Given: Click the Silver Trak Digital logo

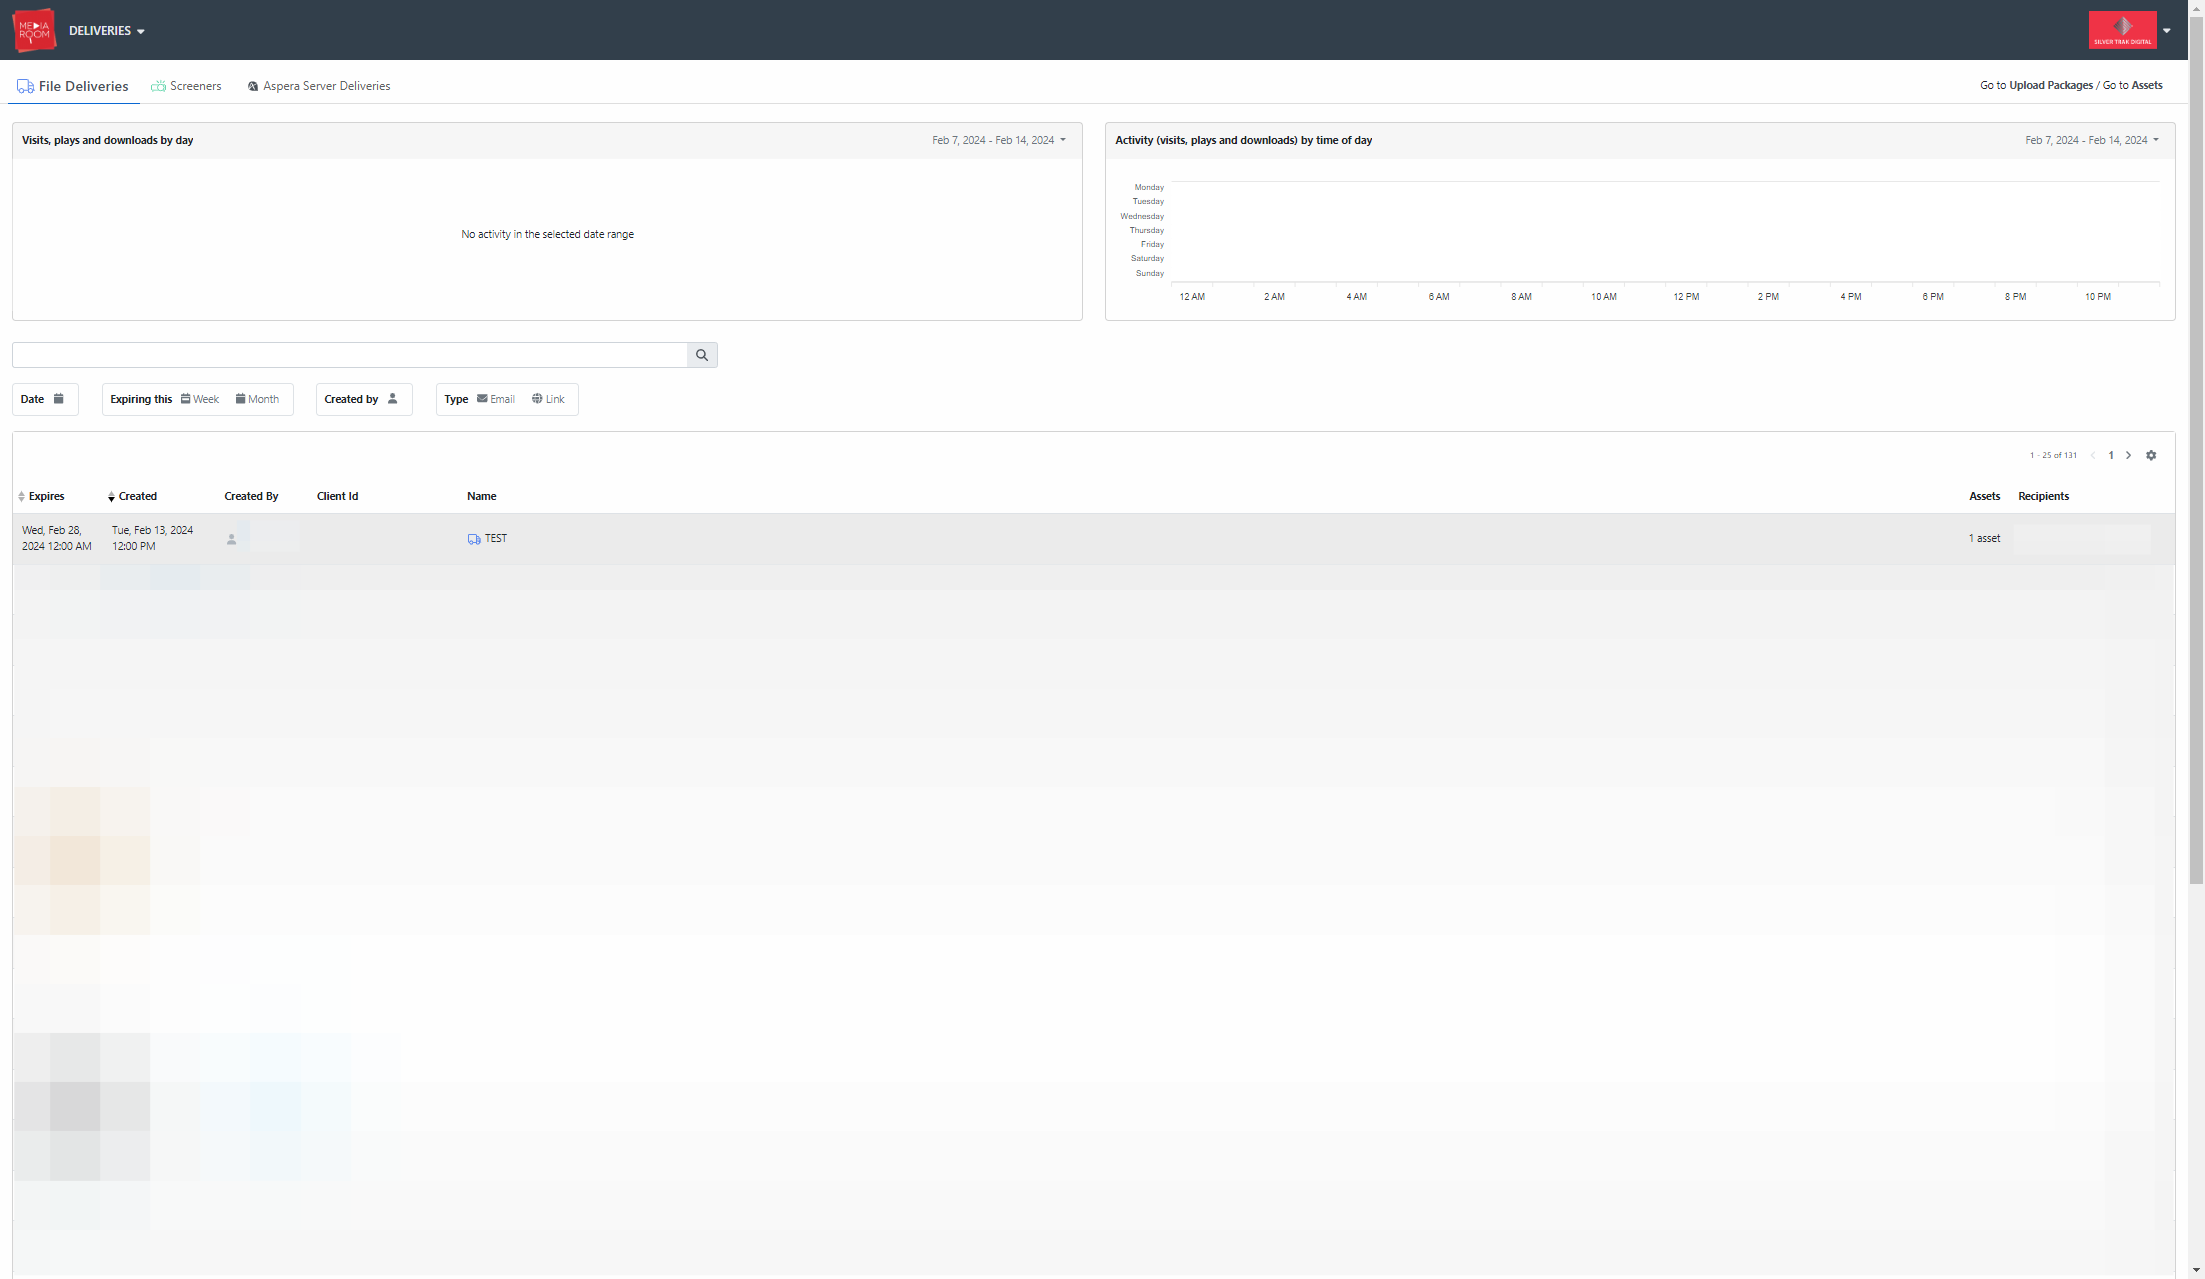Looking at the screenshot, I should click(2122, 30).
